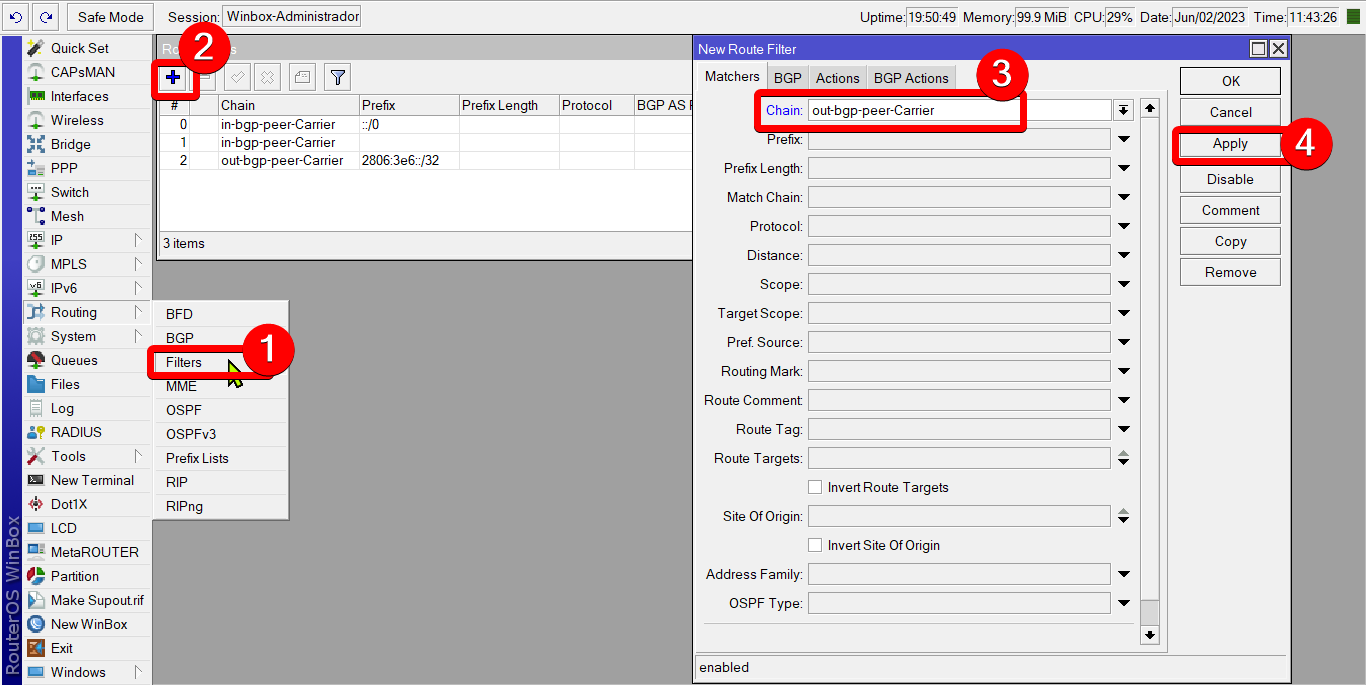Screen dimensions: 1366x685
Task: Click the redo arrow icon
Action: [x=45, y=17]
